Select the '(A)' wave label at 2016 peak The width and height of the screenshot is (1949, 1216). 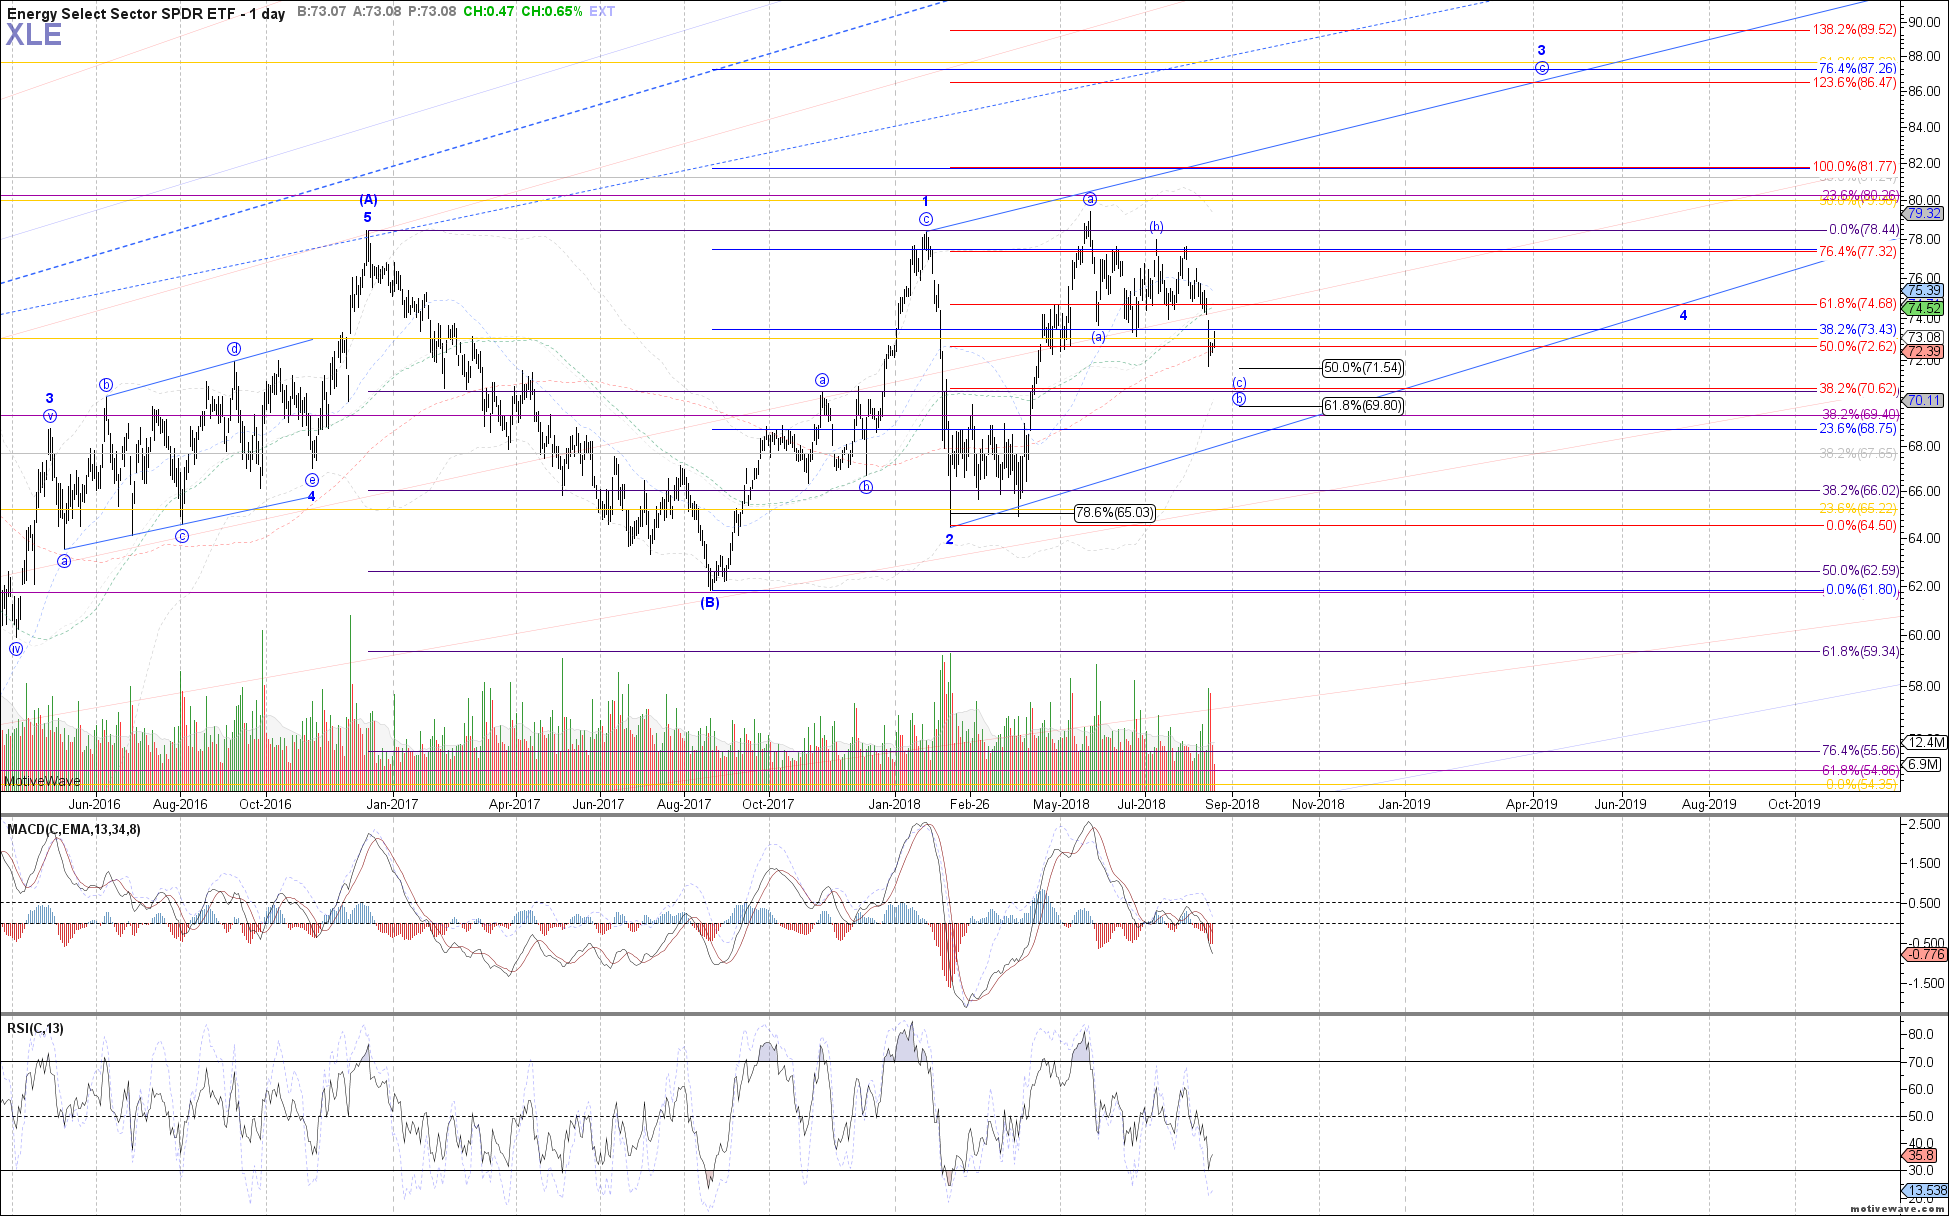(x=367, y=200)
